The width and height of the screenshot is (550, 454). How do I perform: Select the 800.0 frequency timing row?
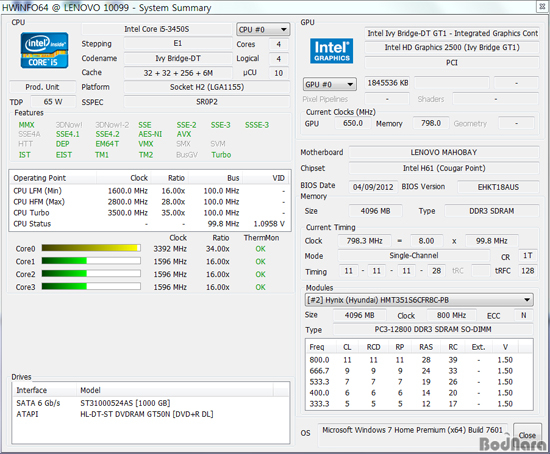pyautogui.click(x=420, y=360)
